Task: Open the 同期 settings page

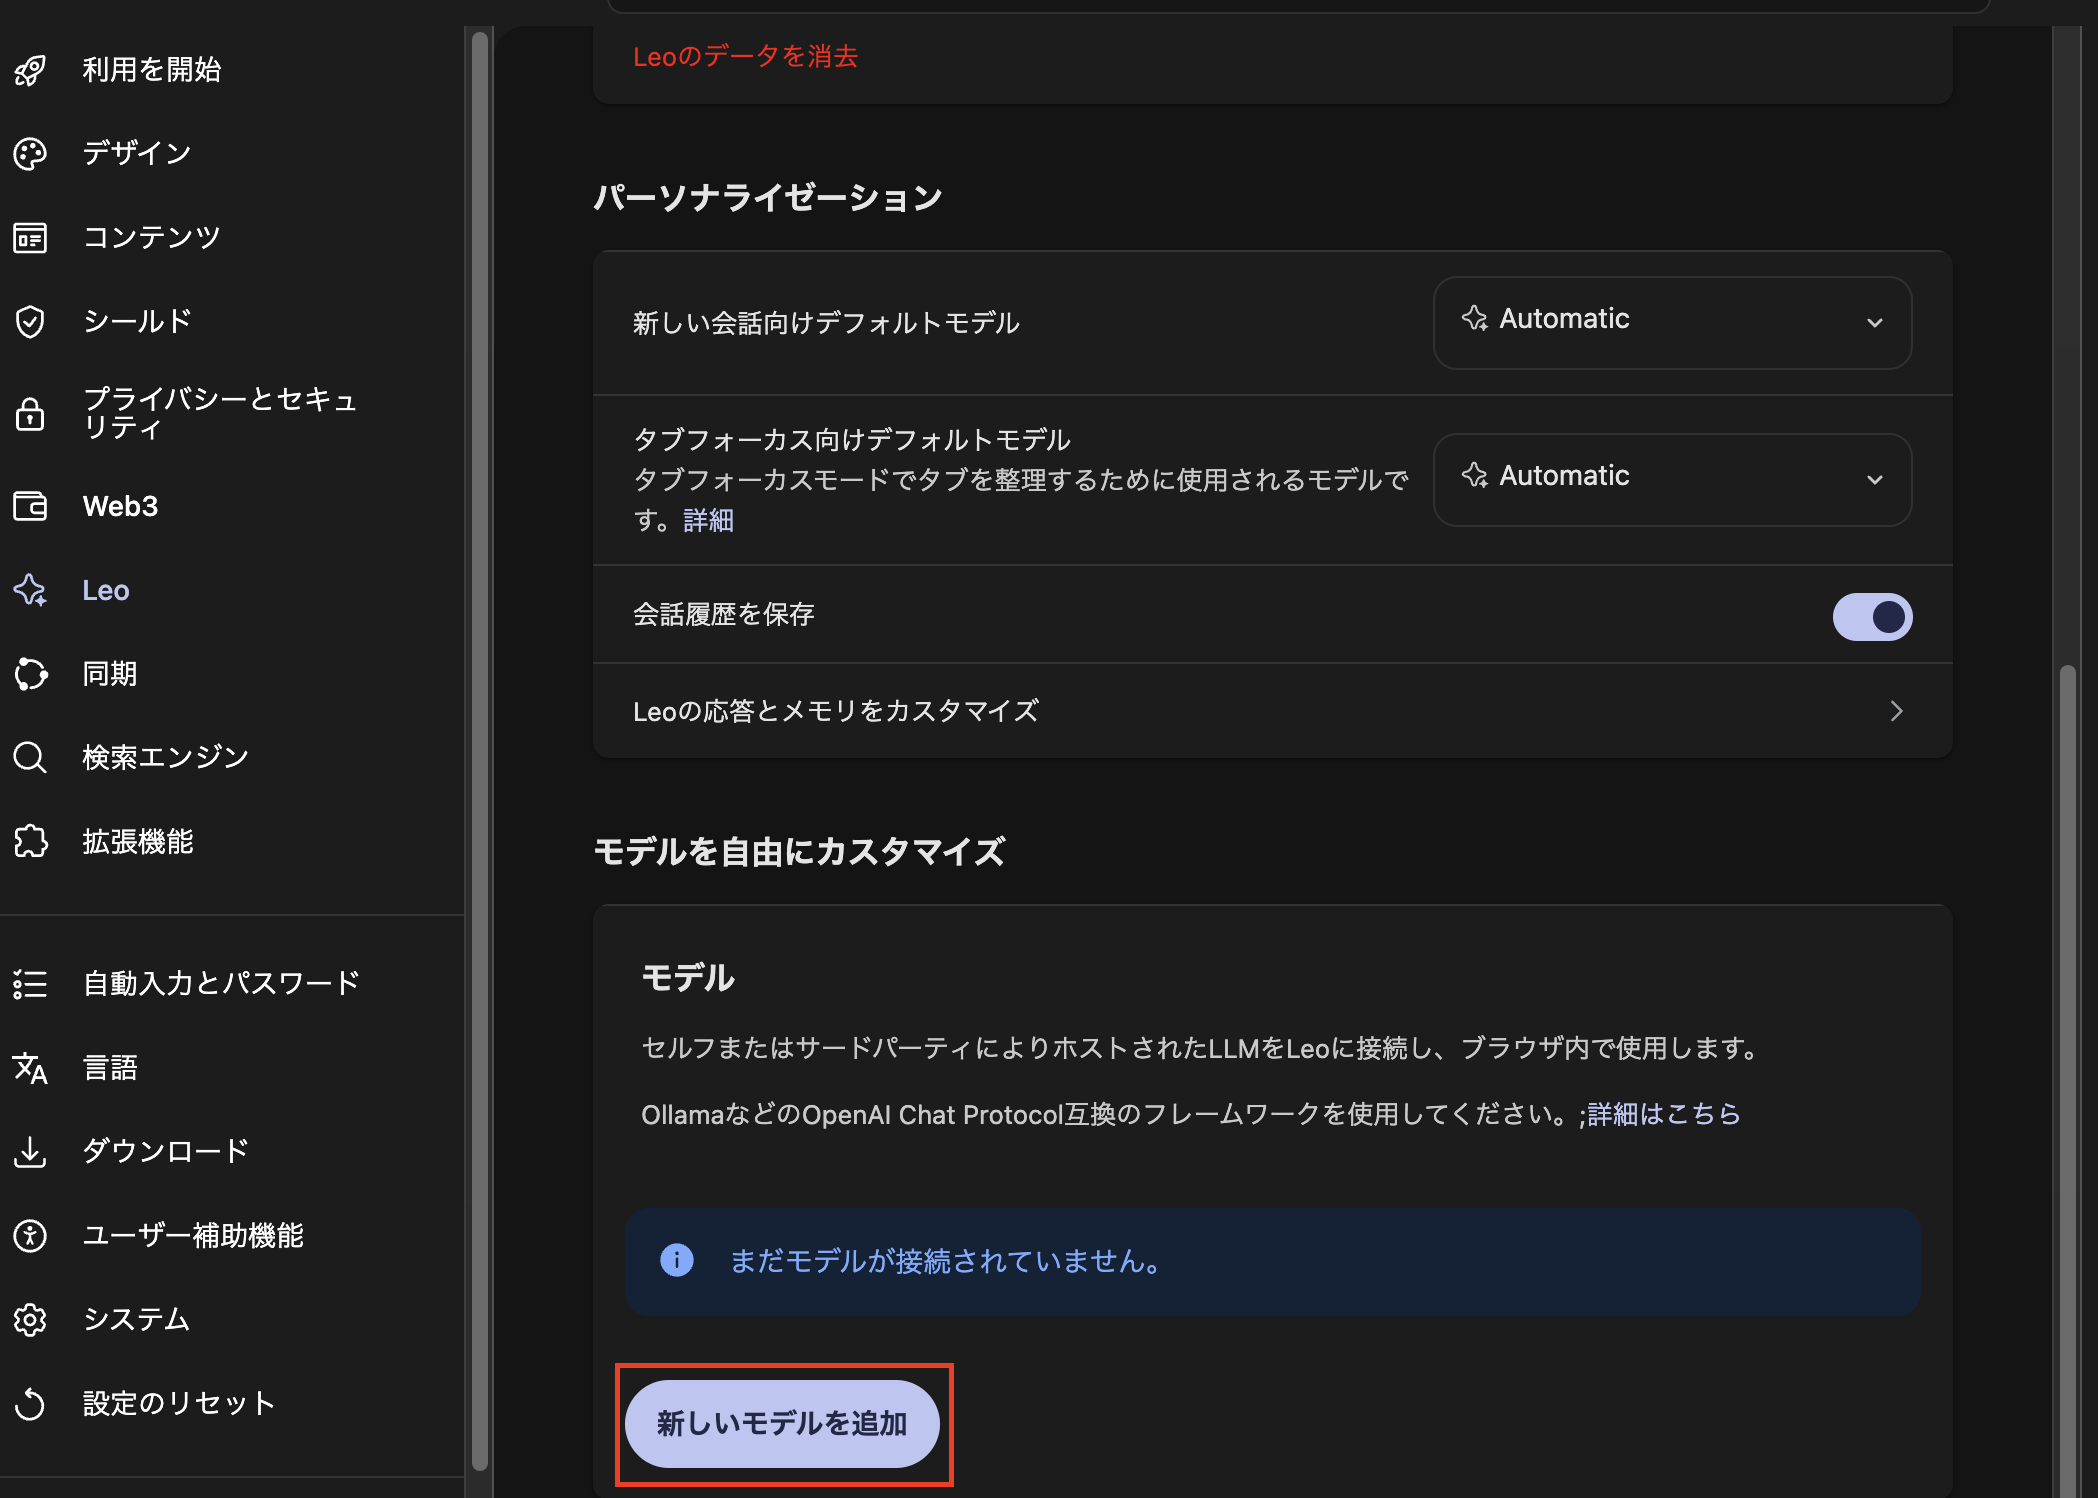Action: coord(110,674)
